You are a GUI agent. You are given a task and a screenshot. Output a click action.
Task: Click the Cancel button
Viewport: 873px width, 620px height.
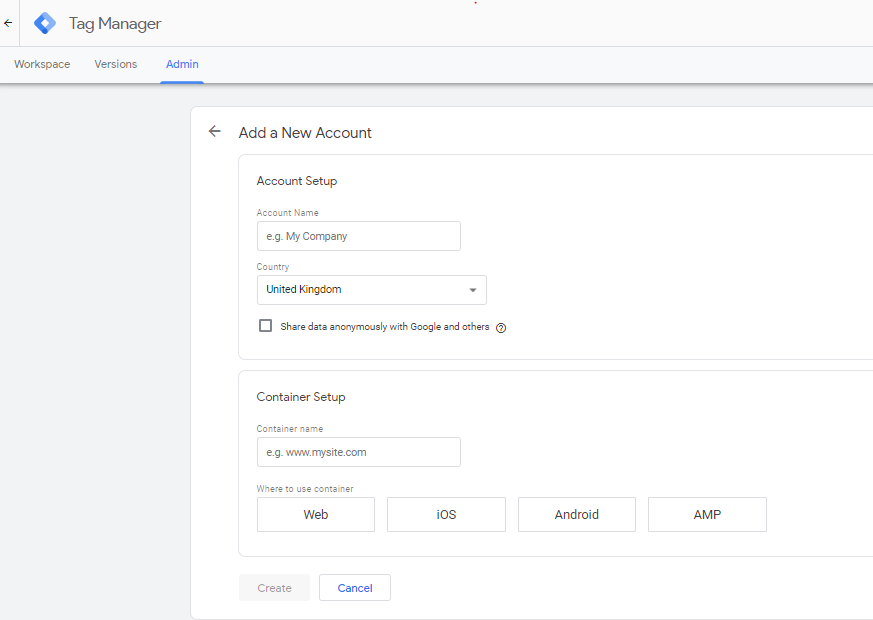point(355,588)
